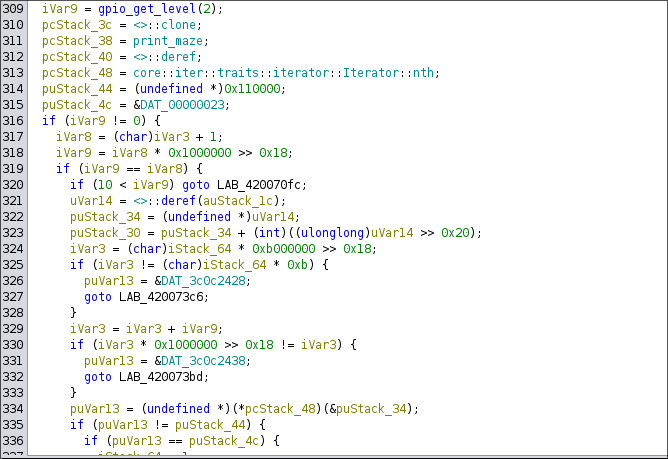
Task: Select the pcStack_3c variable
Action: tap(76, 25)
